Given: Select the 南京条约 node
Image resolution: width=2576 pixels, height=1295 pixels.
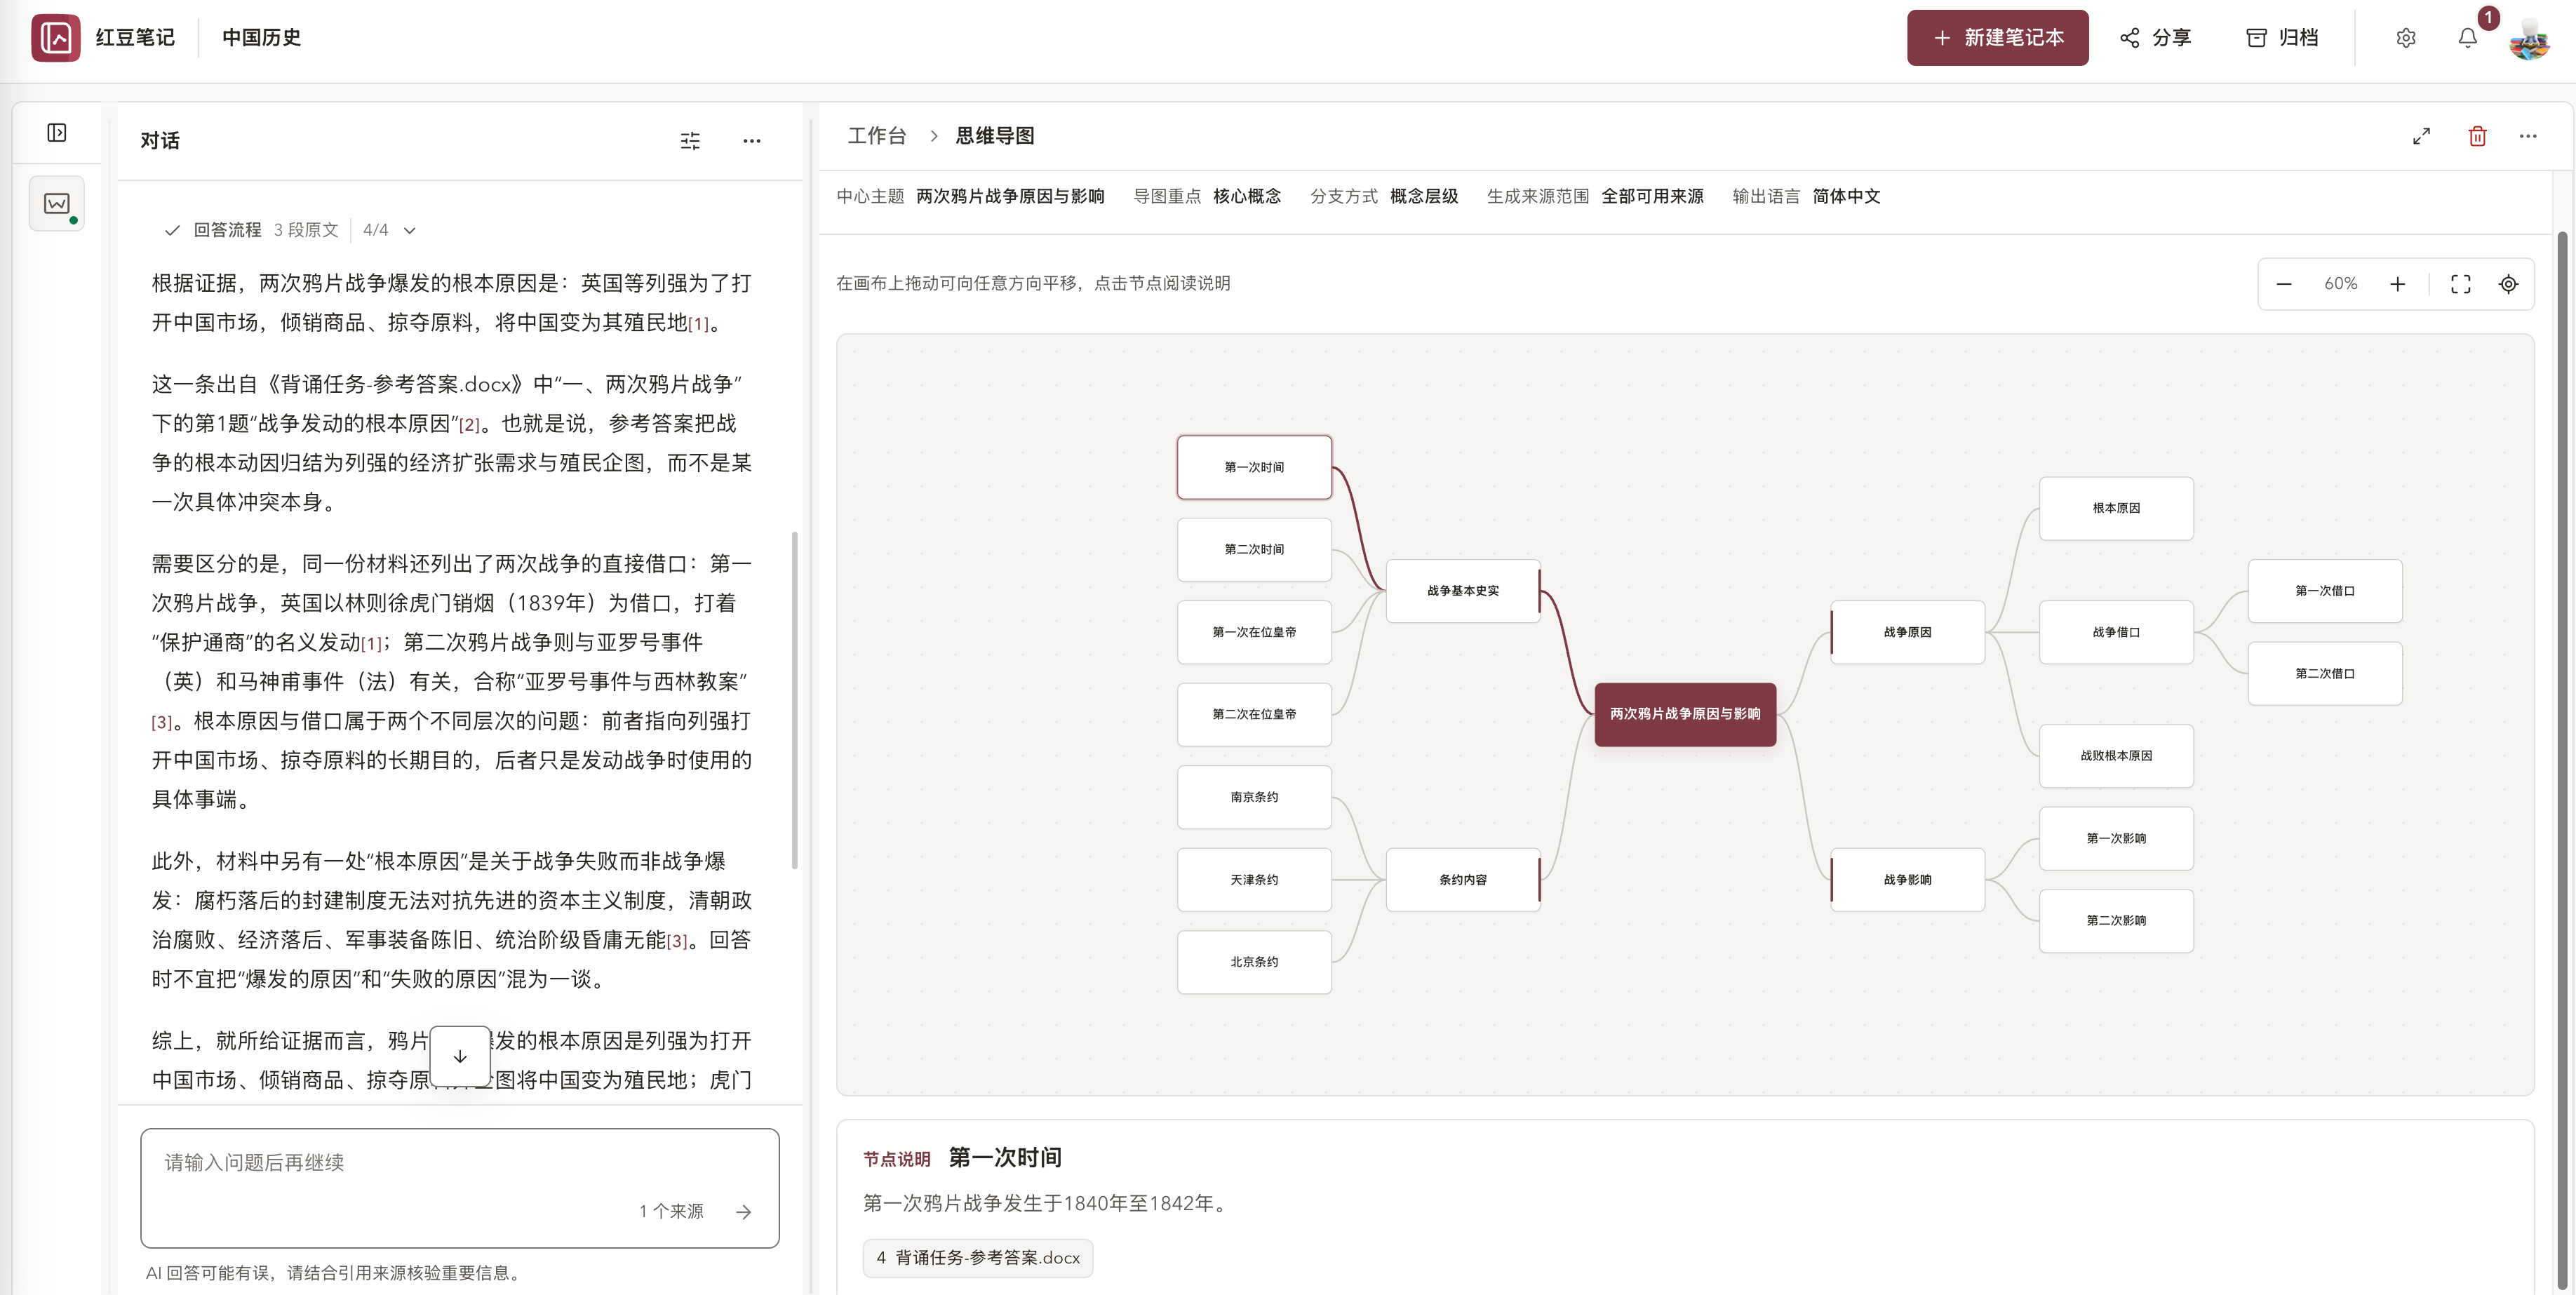Looking at the screenshot, I should tap(1254, 797).
